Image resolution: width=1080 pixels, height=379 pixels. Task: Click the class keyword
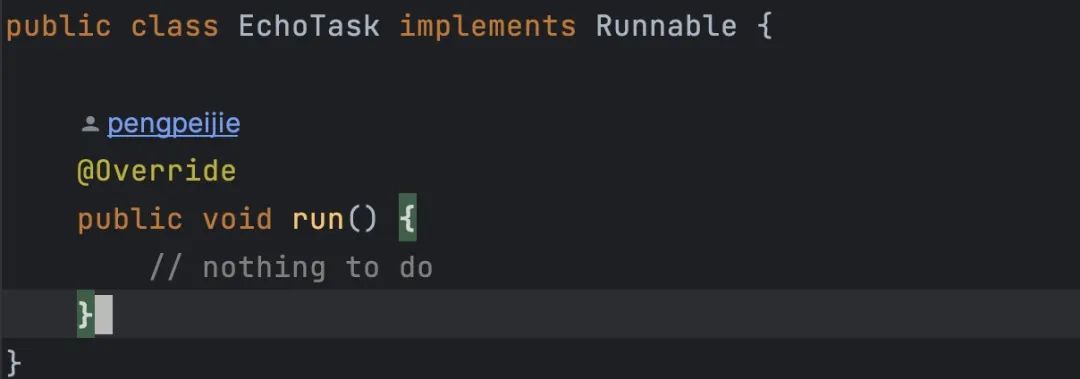coord(175,27)
